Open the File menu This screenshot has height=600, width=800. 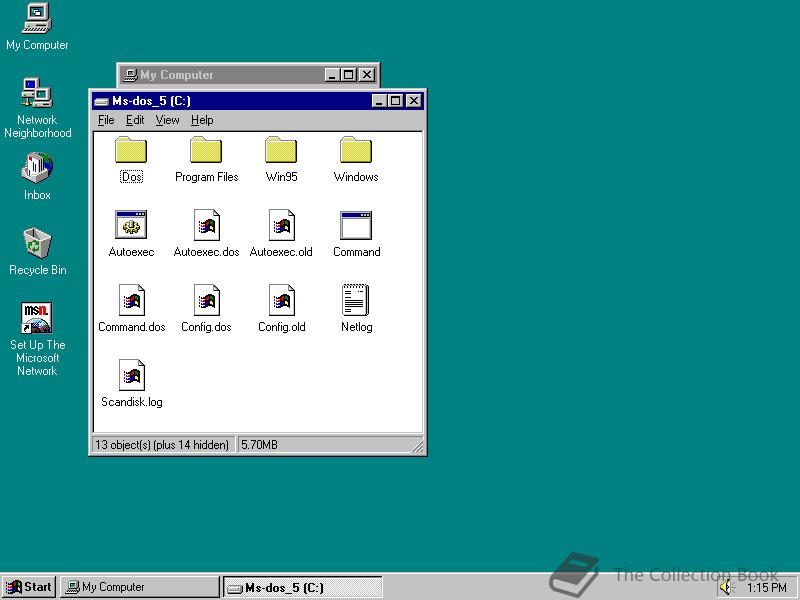click(x=106, y=120)
